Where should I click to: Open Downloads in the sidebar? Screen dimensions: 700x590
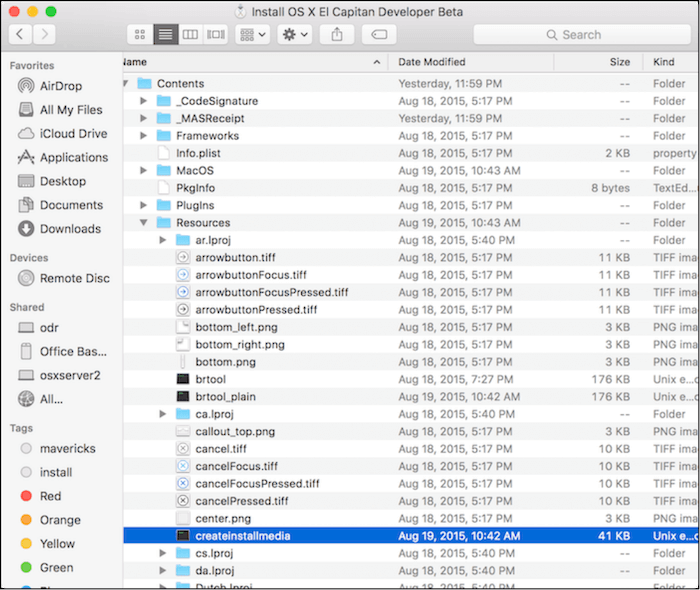point(70,229)
